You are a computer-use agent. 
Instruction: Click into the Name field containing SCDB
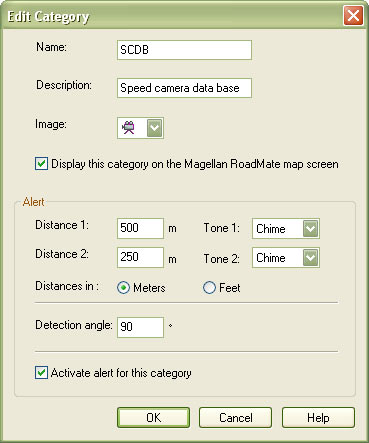coord(184,50)
